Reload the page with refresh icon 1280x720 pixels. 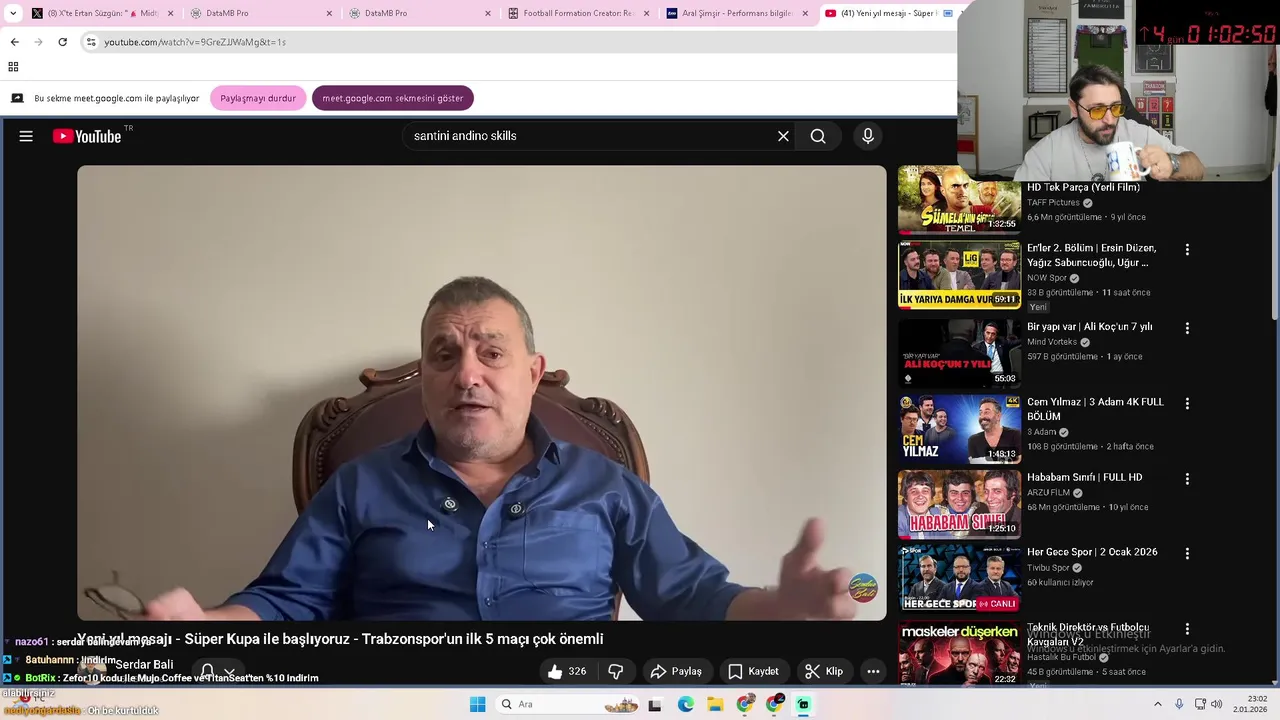62,42
